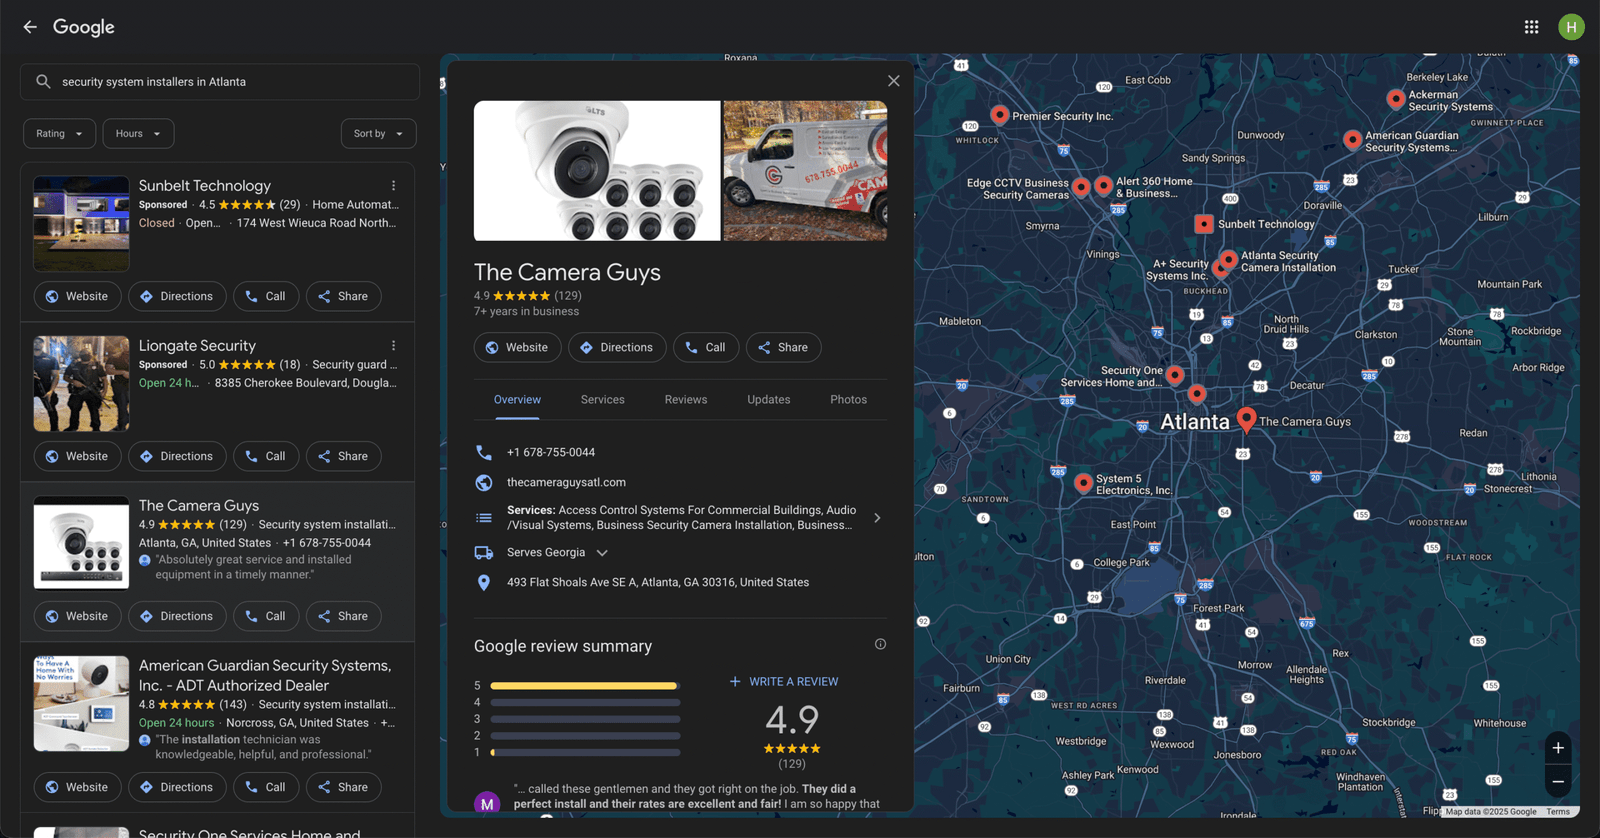Image resolution: width=1600 pixels, height=838 pixels.
Task: Click the phone number +1 678-755-0044
Action: coord(551,452)
